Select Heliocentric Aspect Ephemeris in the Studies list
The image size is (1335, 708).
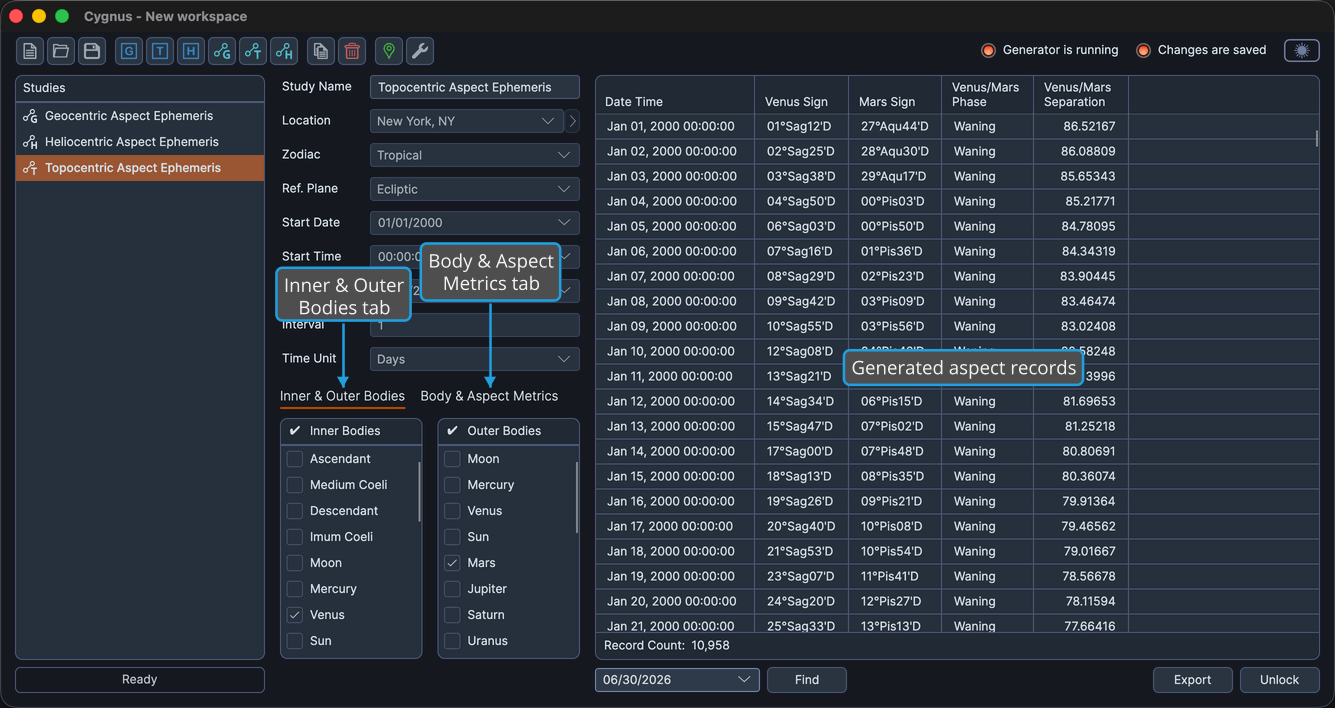coord(131,142)
